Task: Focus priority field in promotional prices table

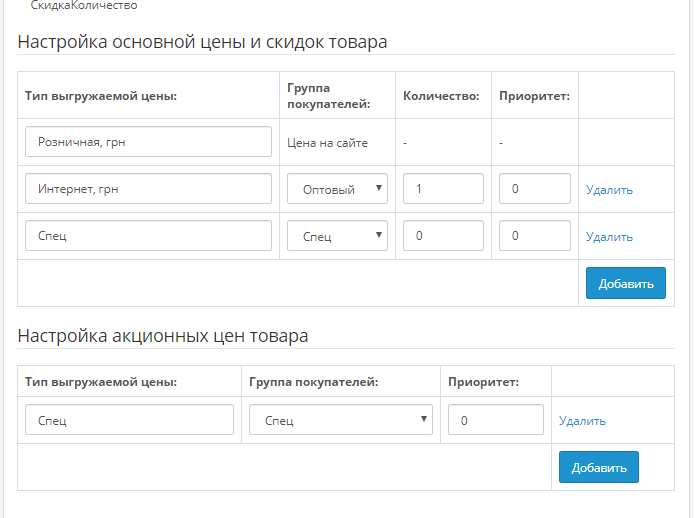Action: [x=496, y=420]
